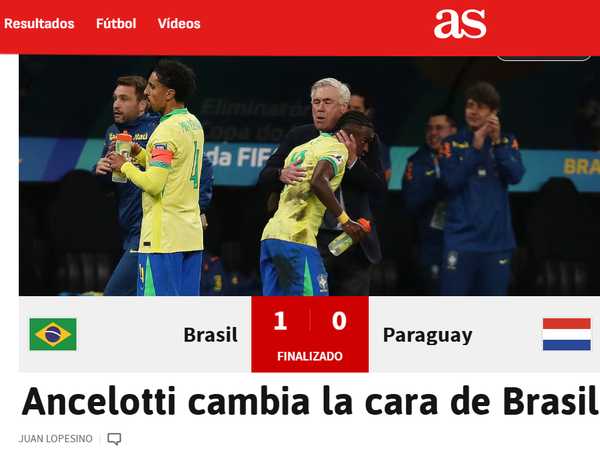This screenshot has height=461, width=600.
Task: Open the Resultados menu item
Action: tap(39, 24)
